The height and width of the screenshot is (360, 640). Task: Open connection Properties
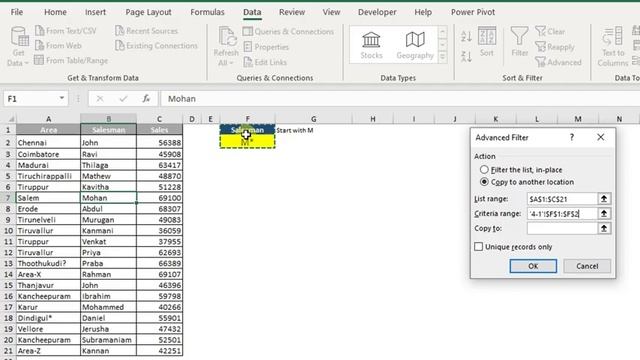point(266,47)
